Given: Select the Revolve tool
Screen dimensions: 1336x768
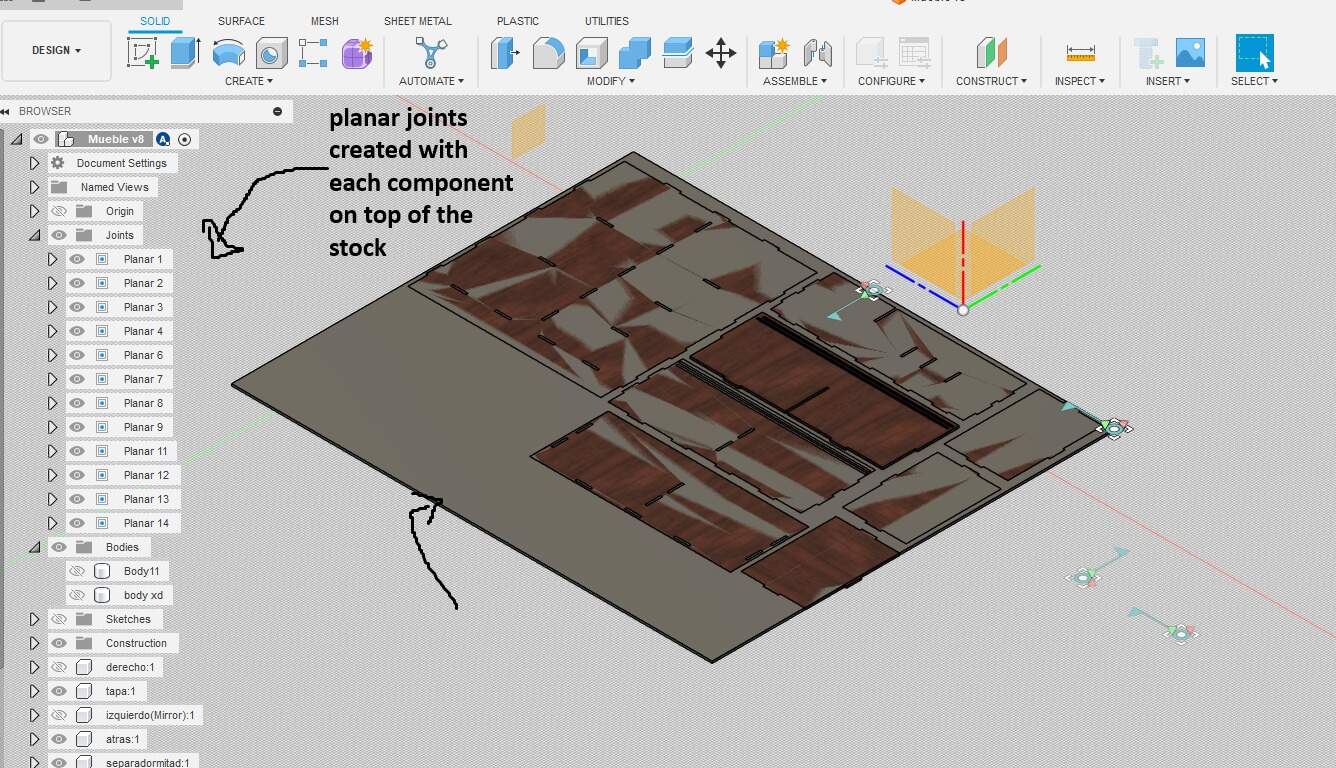Looking at the screenshot, I should pyautogui.click(x=229, y=52).
